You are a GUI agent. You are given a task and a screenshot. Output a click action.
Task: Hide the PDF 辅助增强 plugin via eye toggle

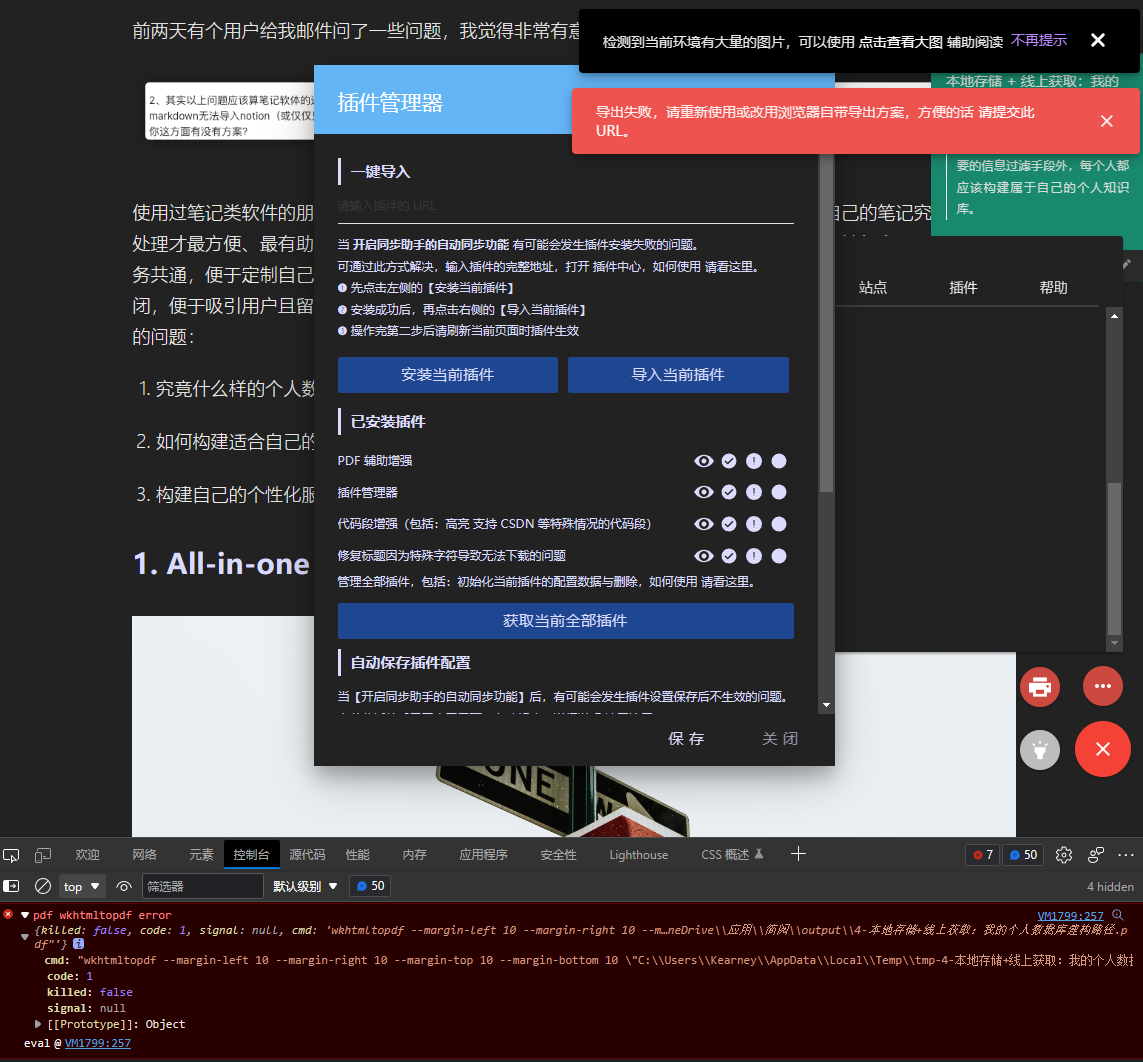point(704,460)
